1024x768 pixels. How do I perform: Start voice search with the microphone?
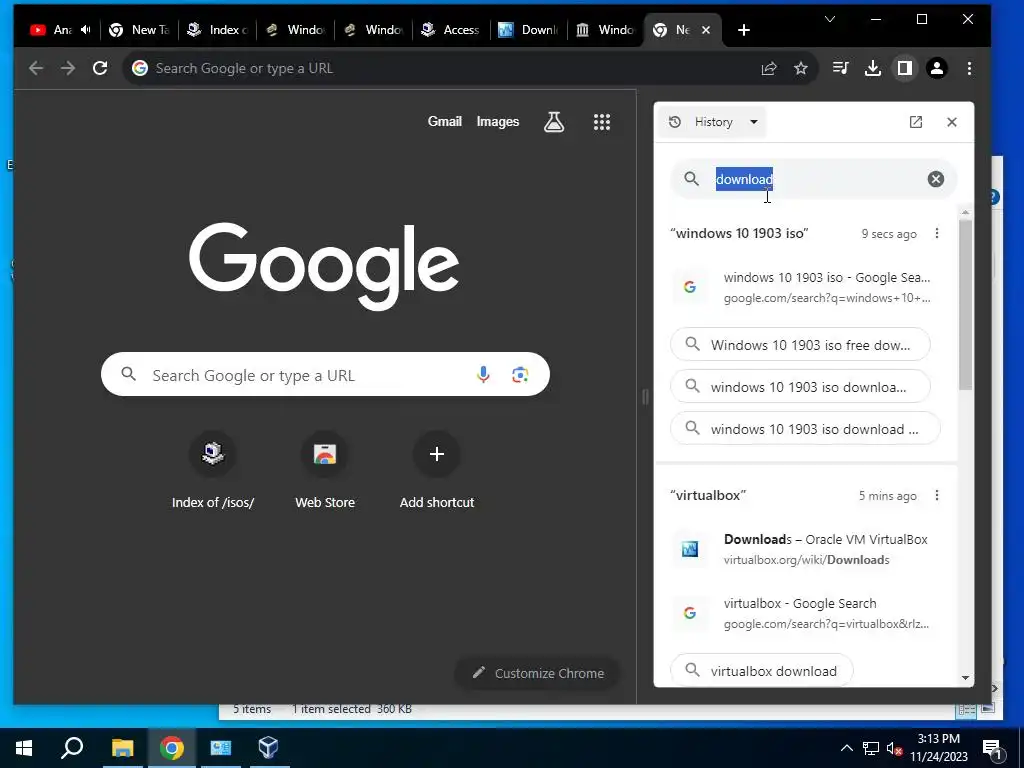click(x=483, y=375)
